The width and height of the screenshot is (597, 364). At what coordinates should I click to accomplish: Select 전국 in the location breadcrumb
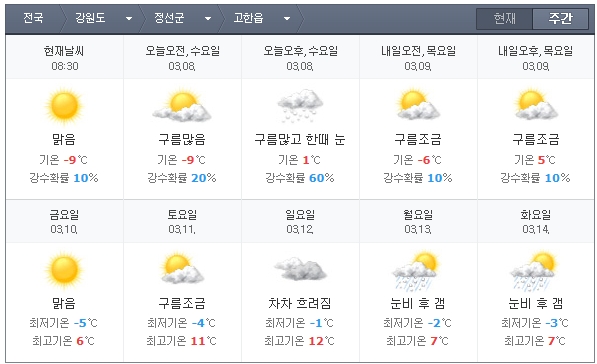click(33, 18)
